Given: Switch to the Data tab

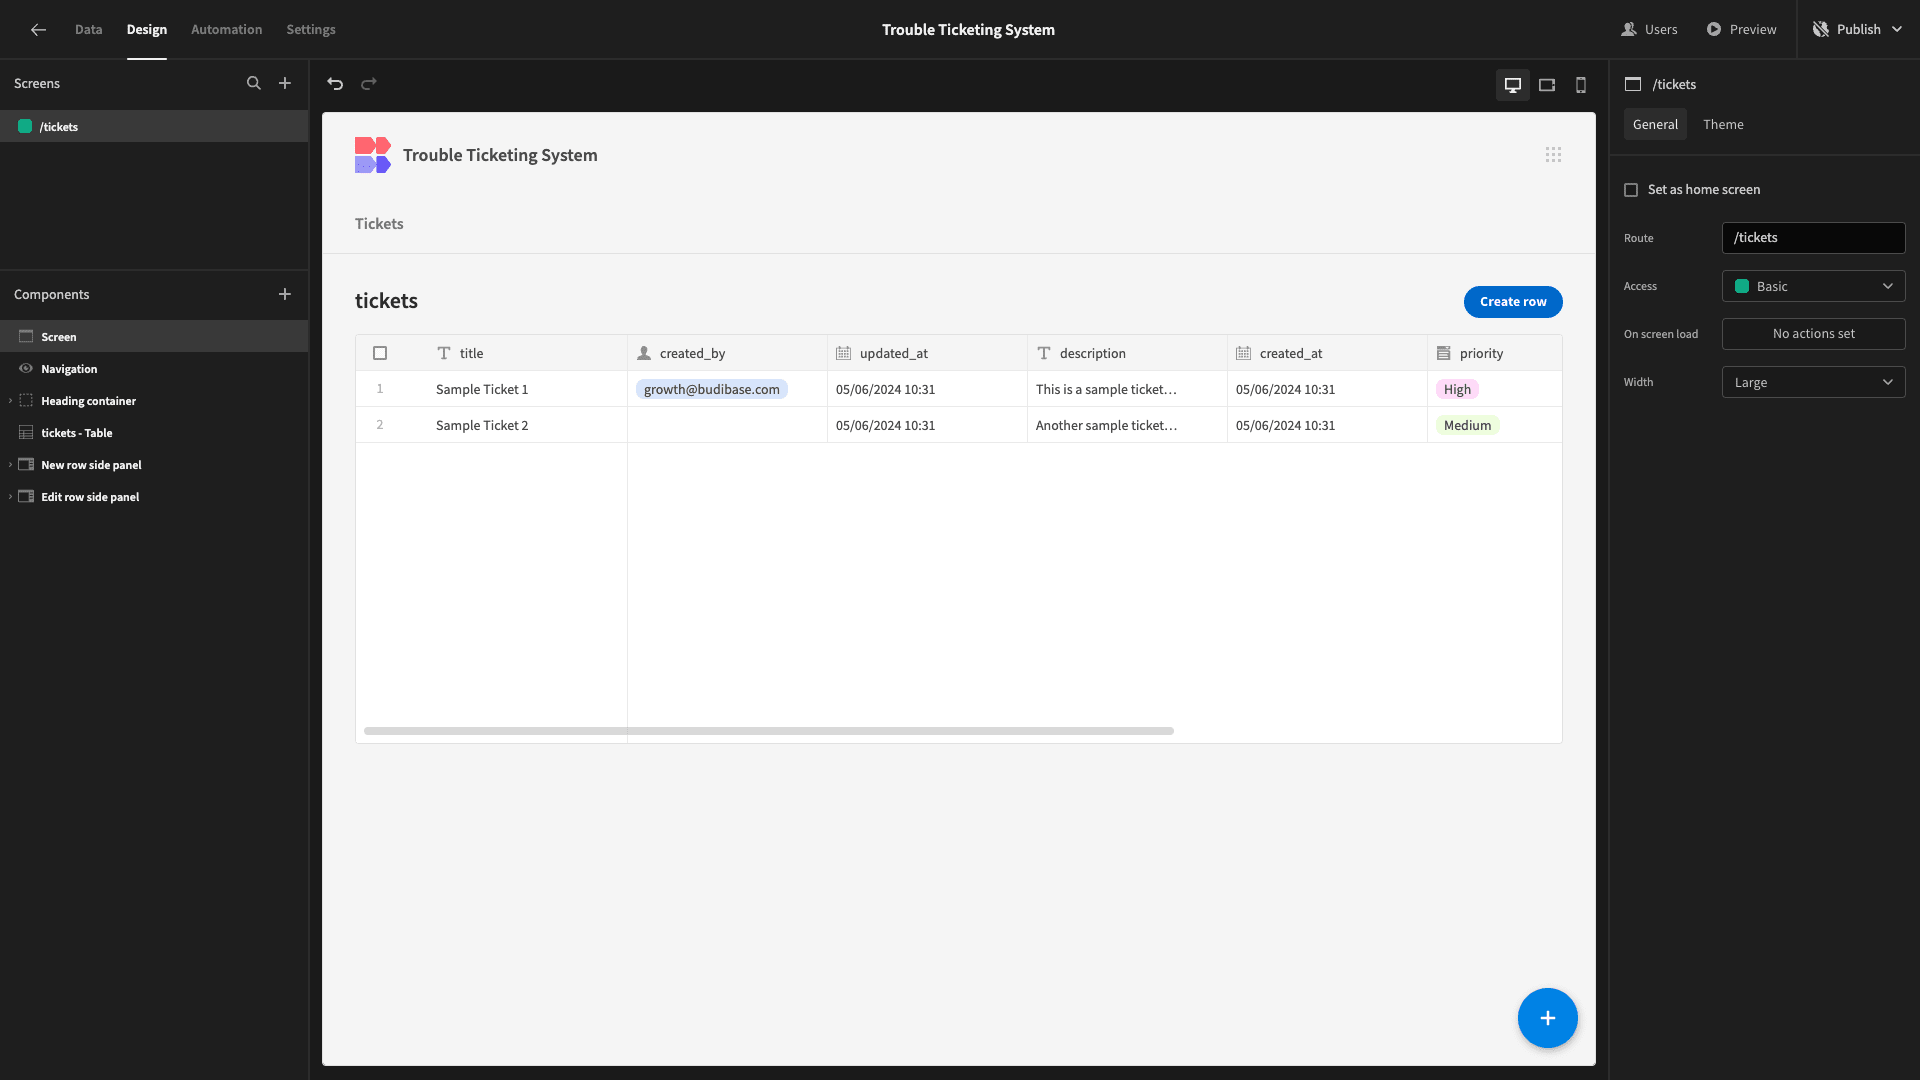Looking at the screenshot, I should (89, 30).
